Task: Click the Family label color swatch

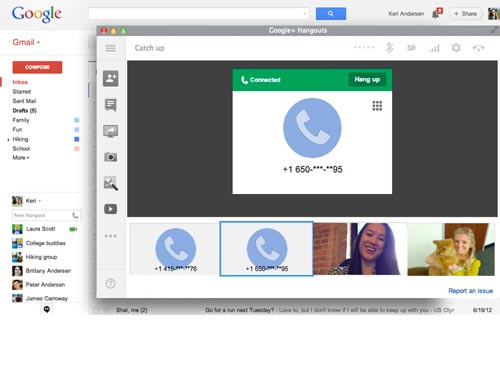Action: click(x=77, y=120)
